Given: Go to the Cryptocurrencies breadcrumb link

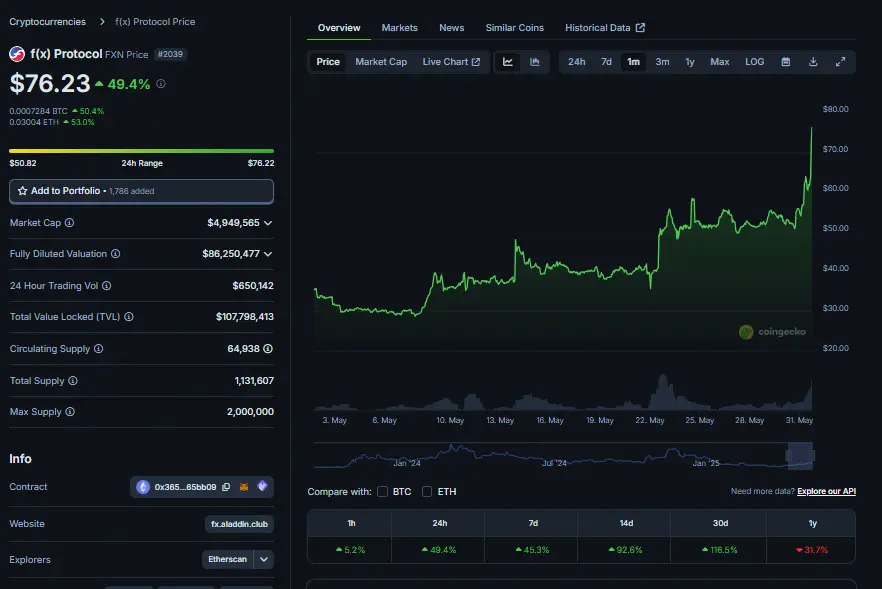Looking at the screenshot, I should coord(47,21).
